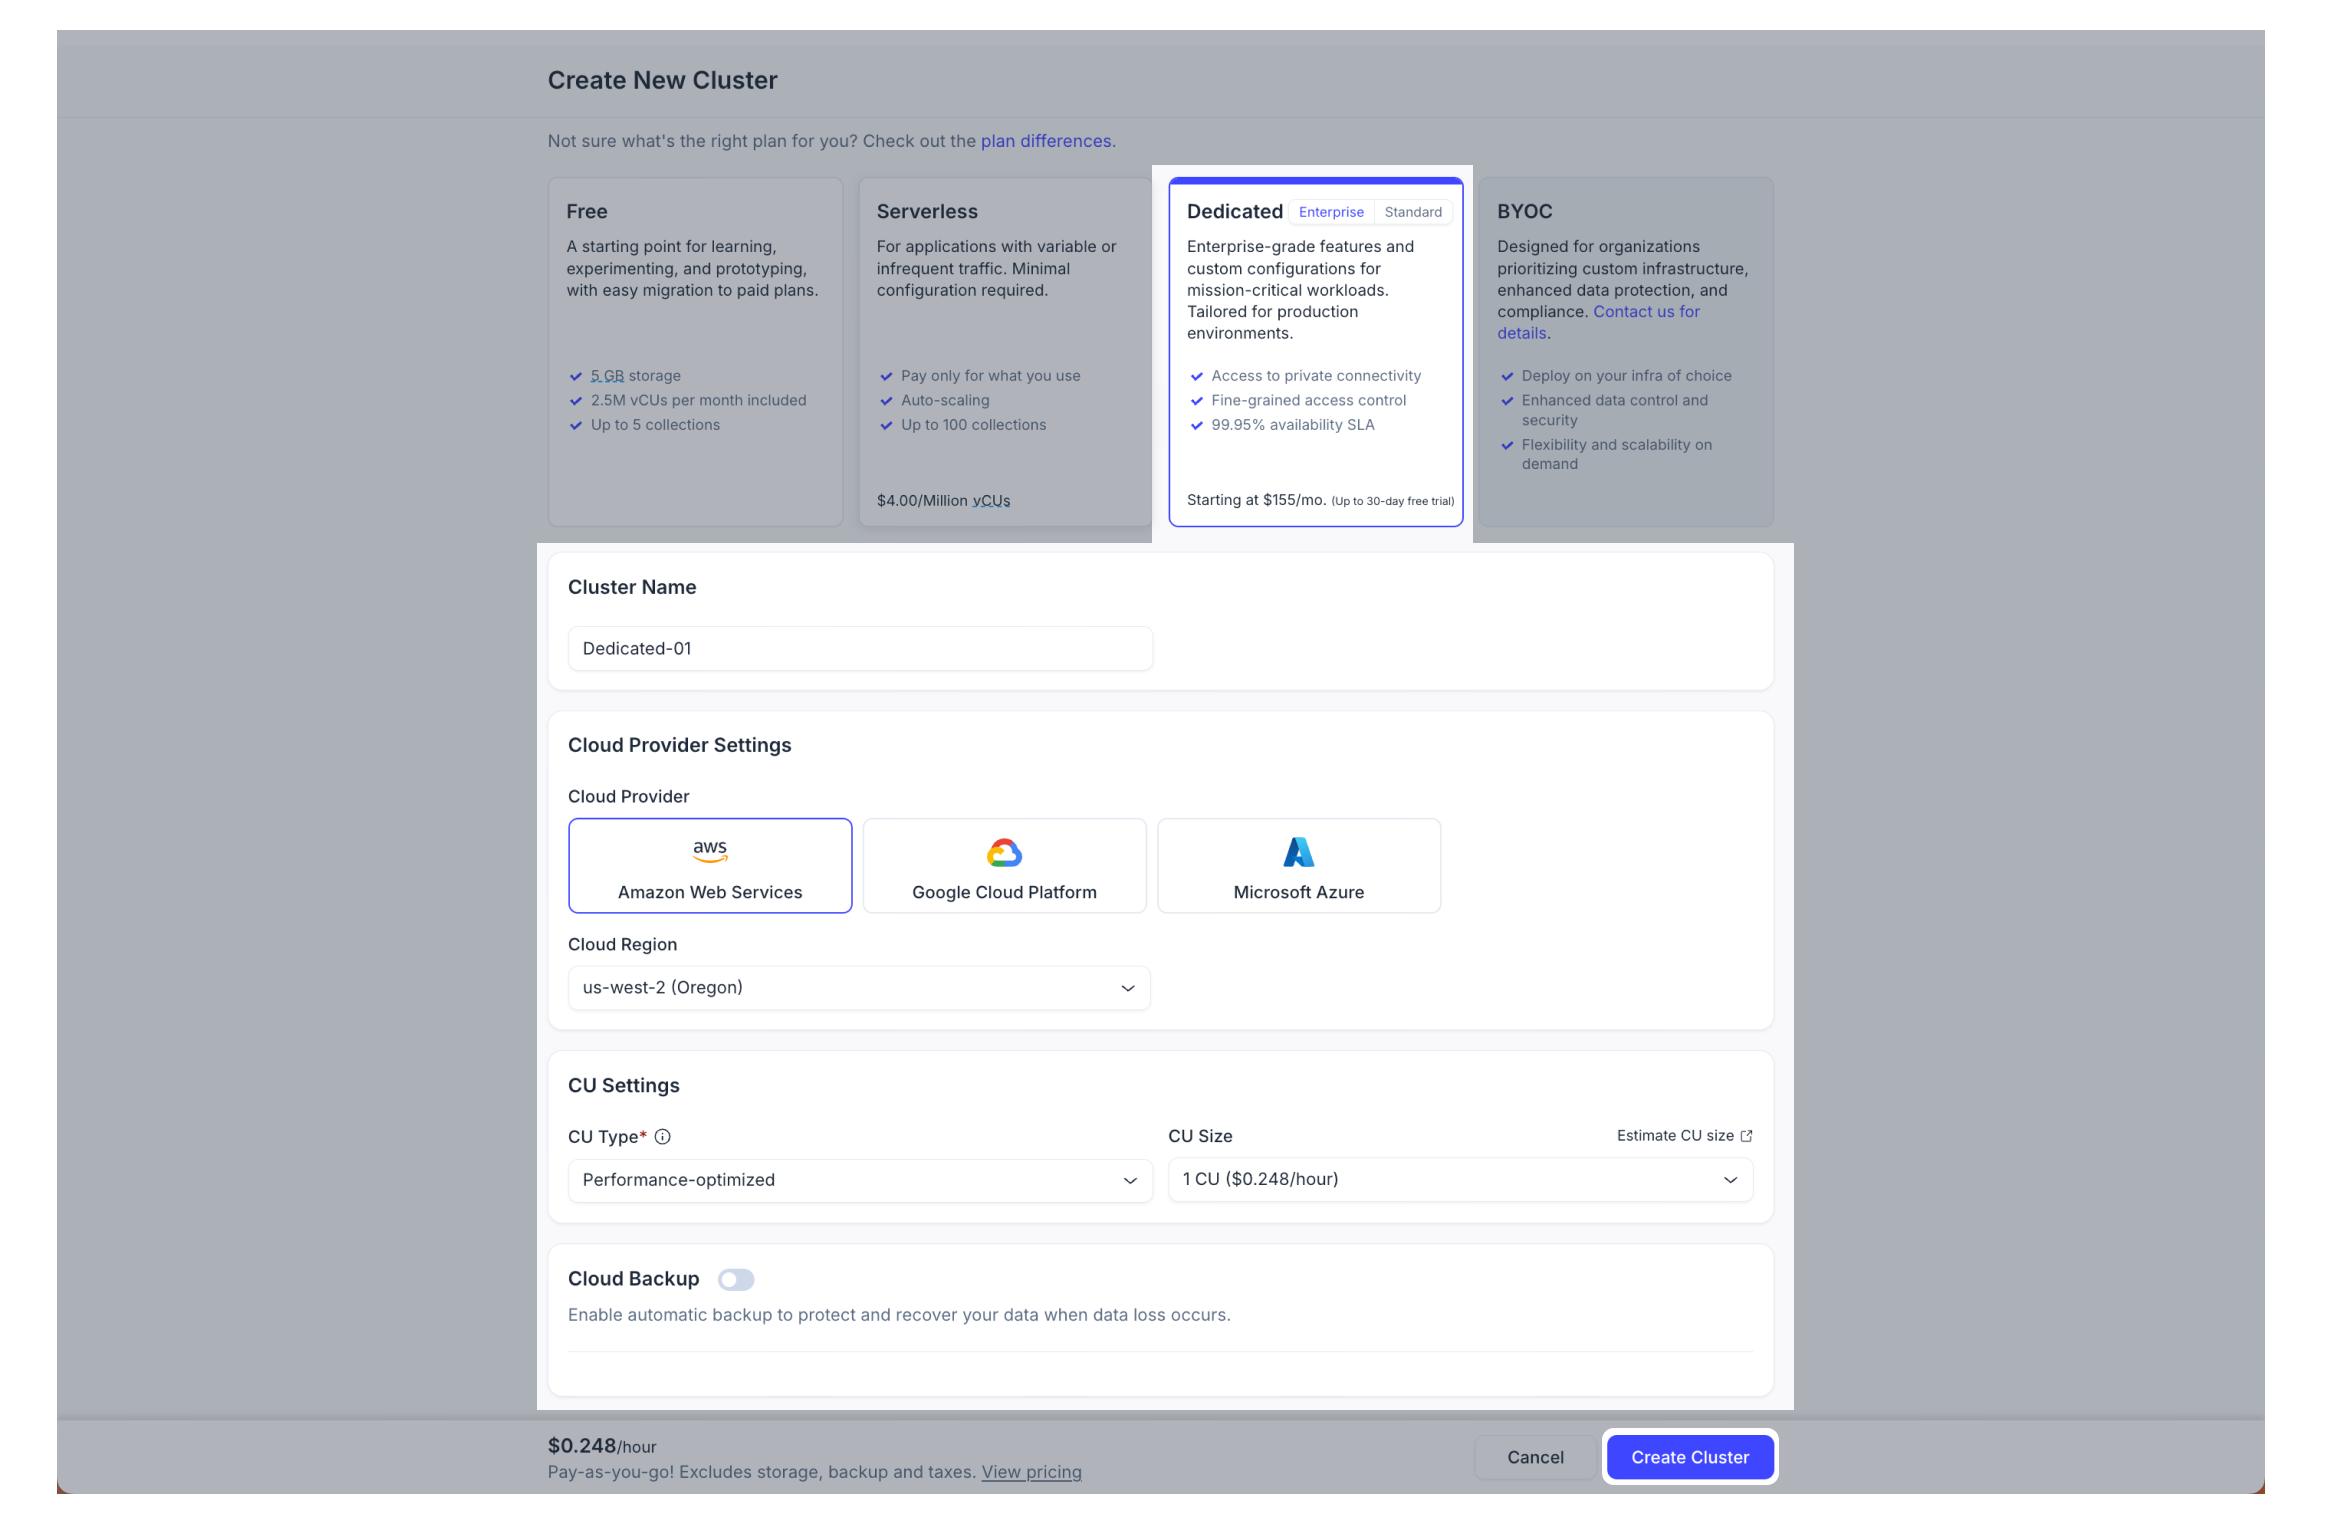The height and width of the screenshot is (1539, 2328).
Task: Click Access to private connectivity text
Action: point(1316,376)
